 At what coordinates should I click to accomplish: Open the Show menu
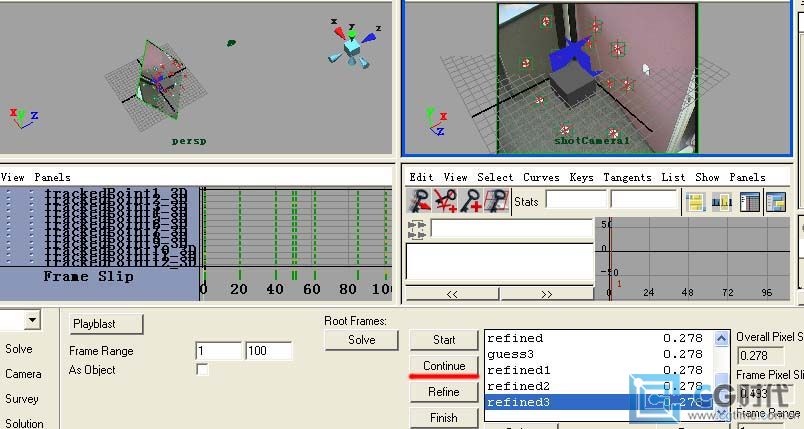pyautogui.click(x=707, y=177)
